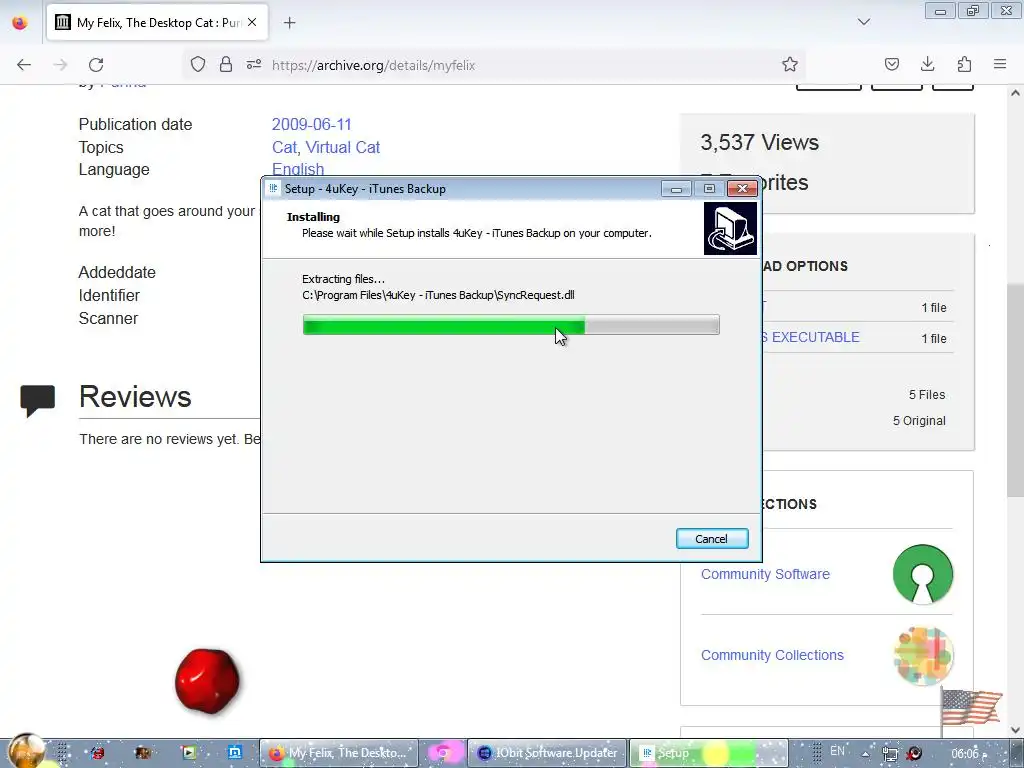This screenshot has height=768, width=1024.
Task: Open the Community Collections link
Action: click(772, 655)
